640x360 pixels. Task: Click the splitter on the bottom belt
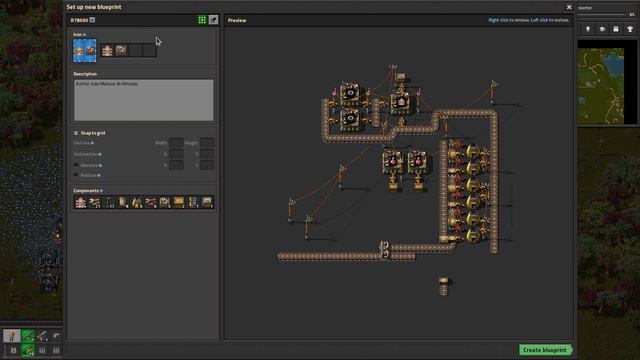(384, 249)
